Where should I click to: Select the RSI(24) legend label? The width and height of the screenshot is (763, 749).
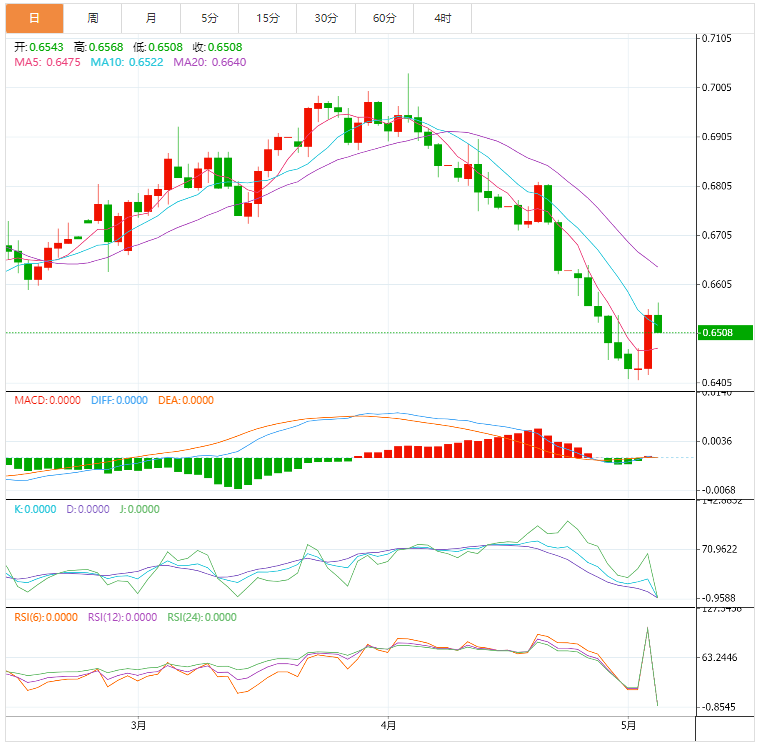click(x=202, y=617)
